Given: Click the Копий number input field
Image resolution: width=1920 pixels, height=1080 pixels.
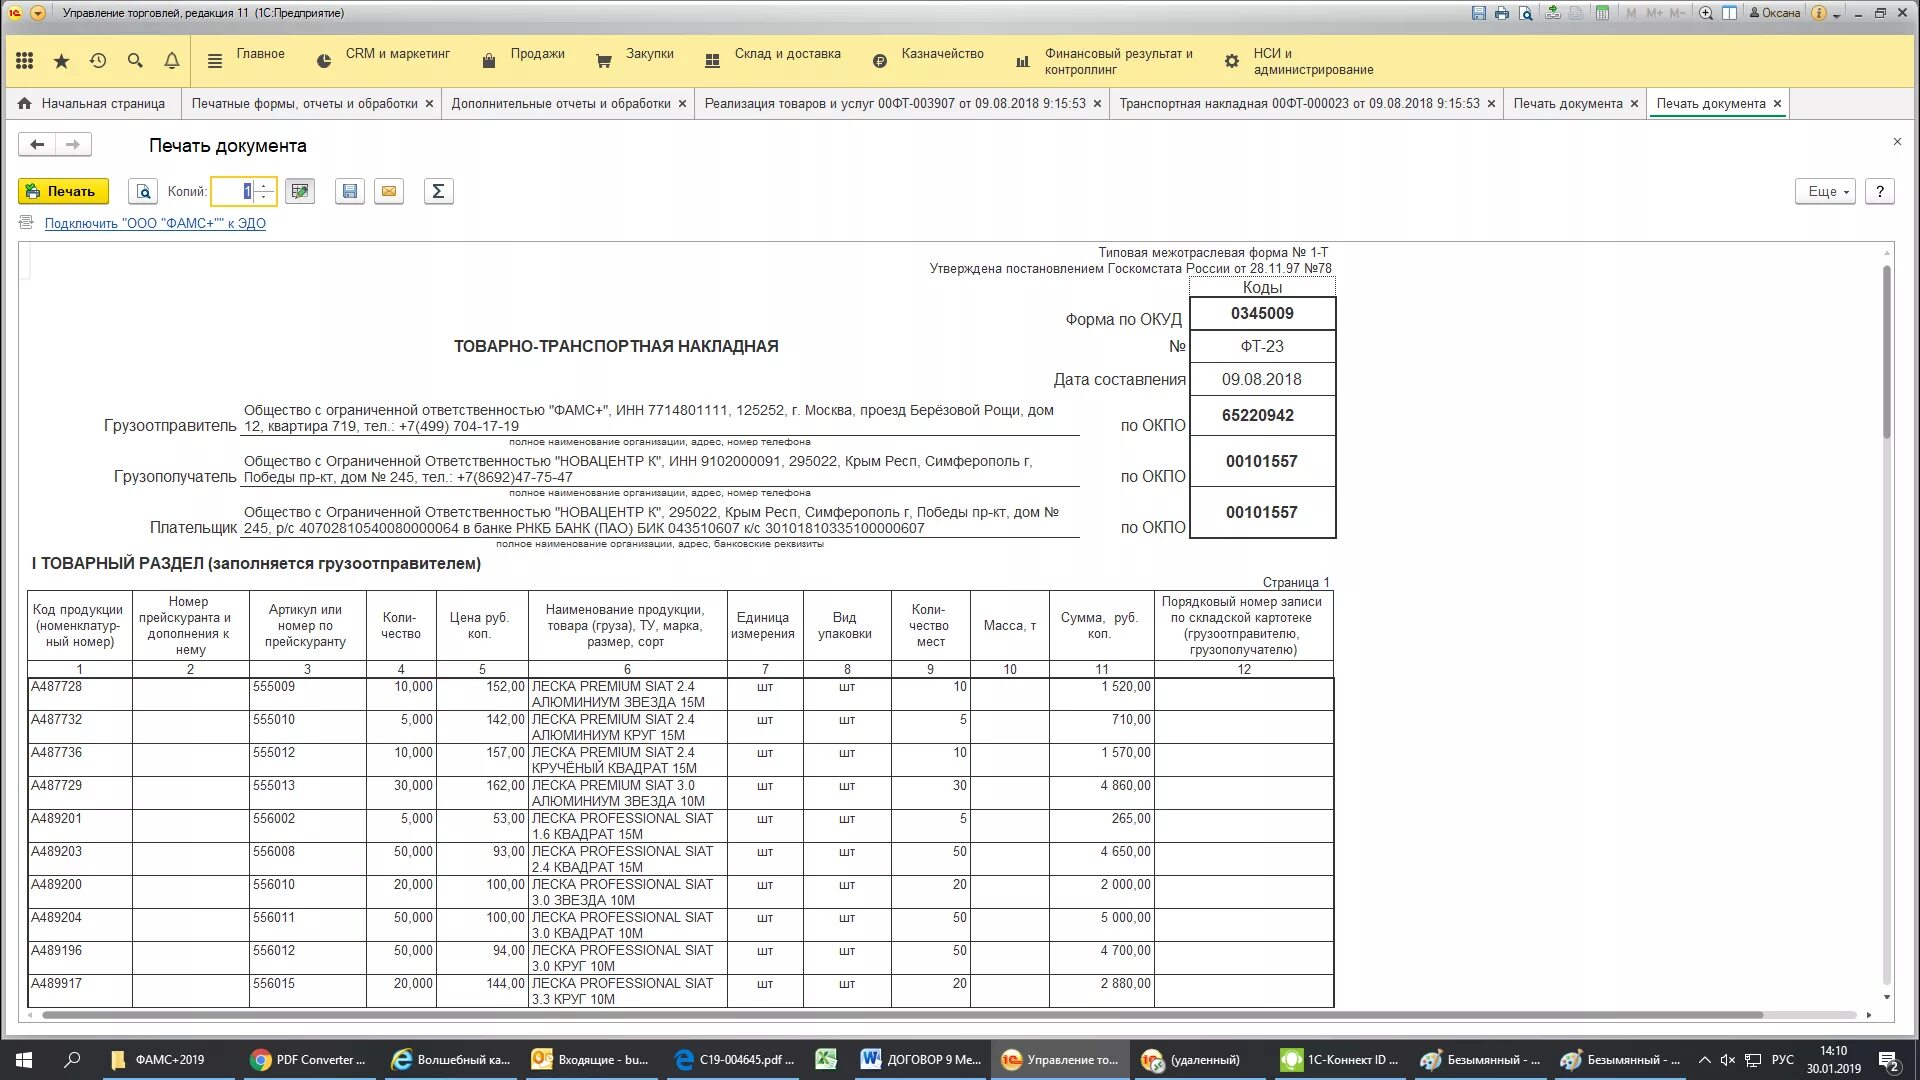Looking at the screenshot, I should click(232, 191).
